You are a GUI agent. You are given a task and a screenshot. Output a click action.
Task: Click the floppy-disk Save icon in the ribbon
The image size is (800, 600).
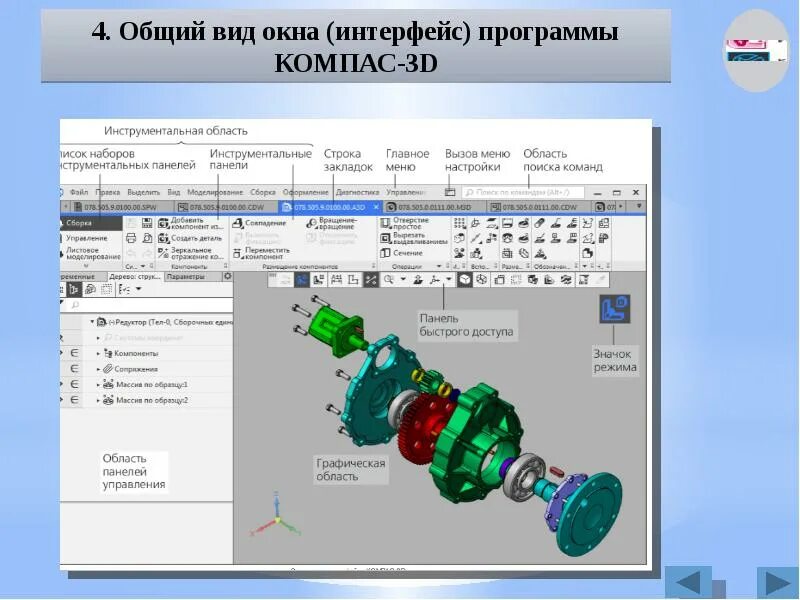tap(147, 223)
